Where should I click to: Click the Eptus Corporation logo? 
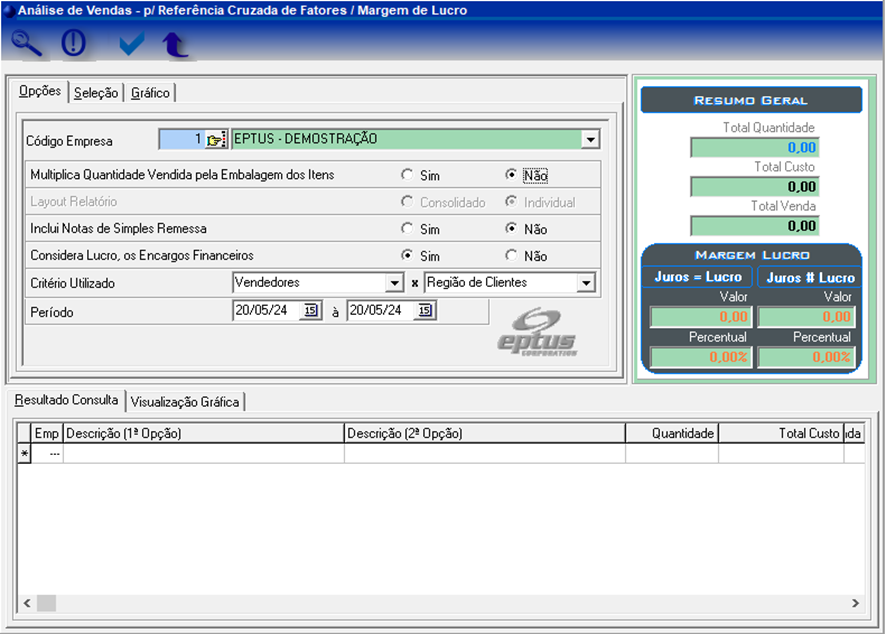coord(538,332)
